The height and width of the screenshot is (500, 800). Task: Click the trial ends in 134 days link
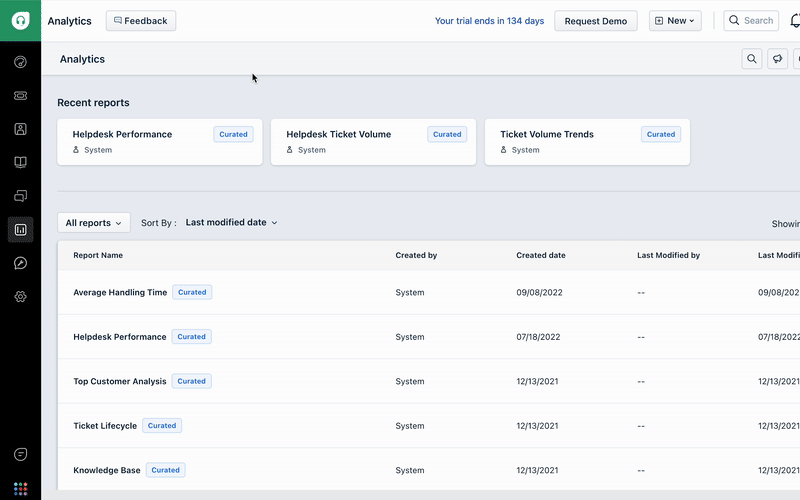click(x=489, y=21)
